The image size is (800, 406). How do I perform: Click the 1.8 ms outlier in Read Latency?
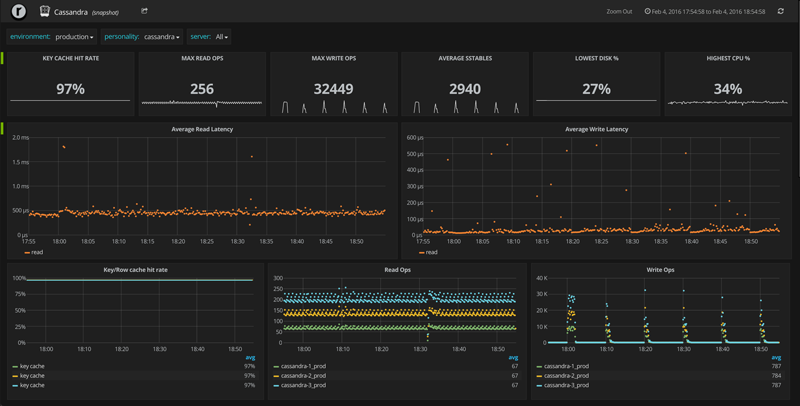point(64,147)
